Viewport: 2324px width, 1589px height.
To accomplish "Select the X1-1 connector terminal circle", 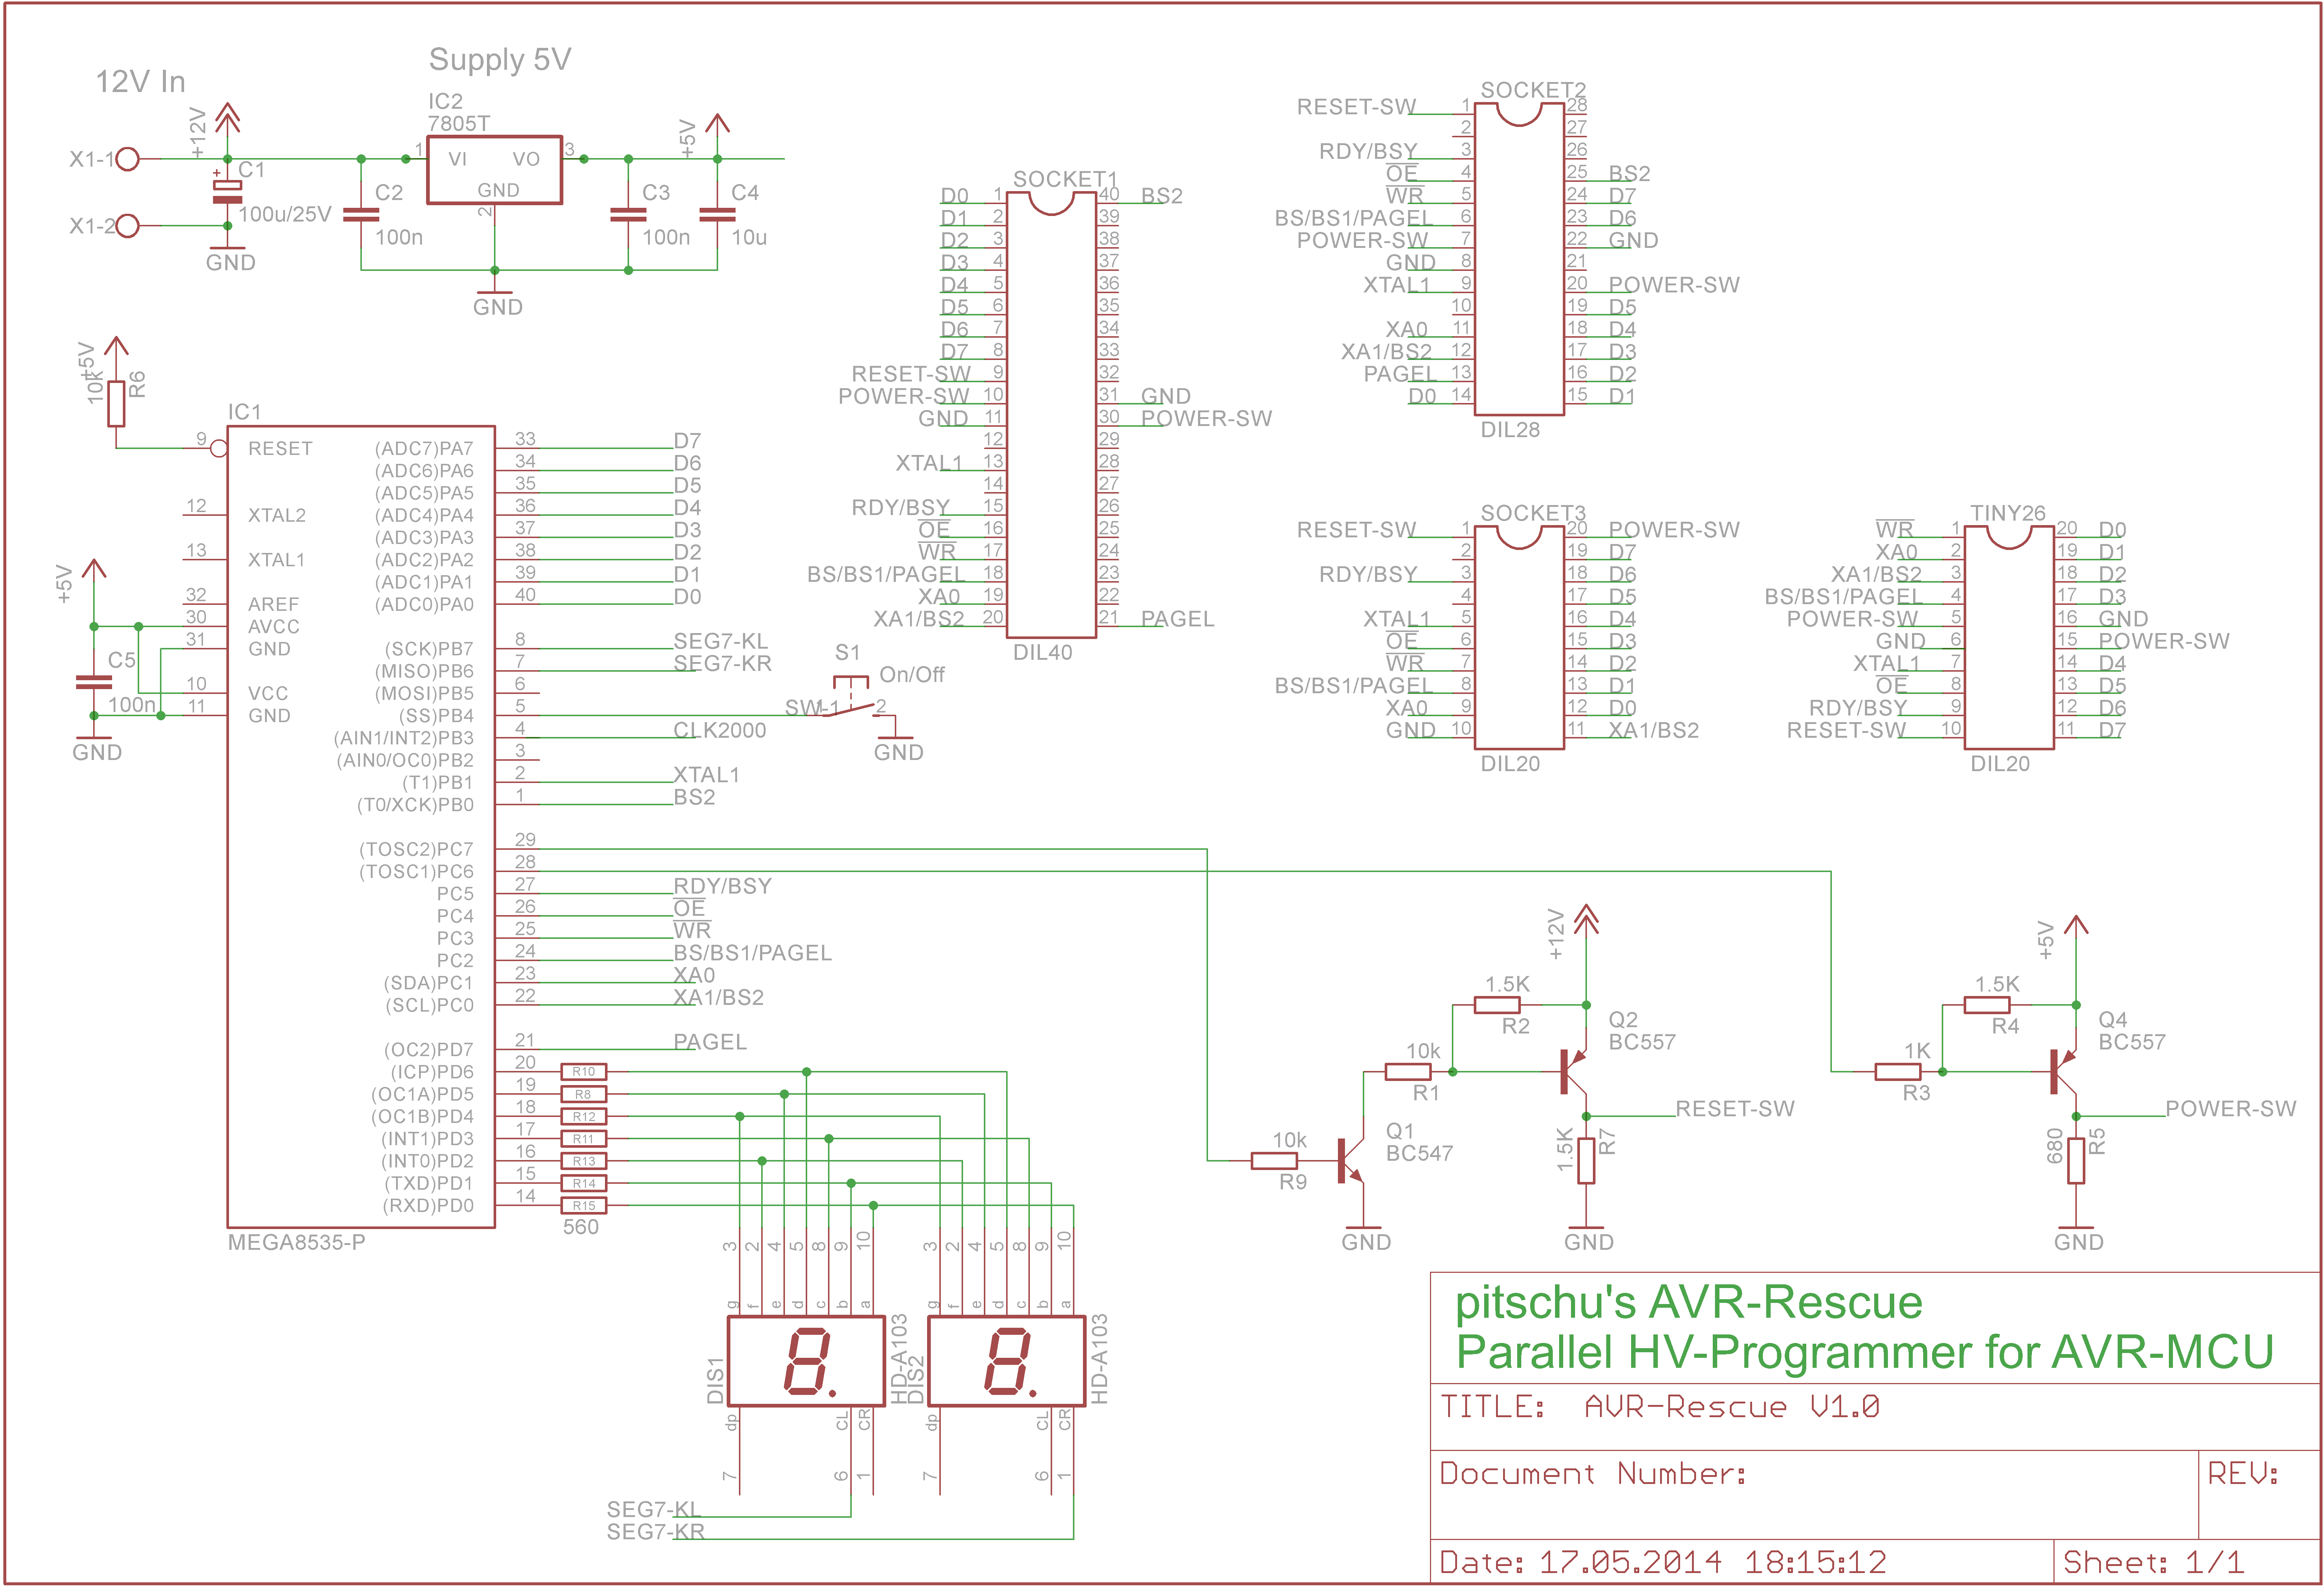I will 127,159.
